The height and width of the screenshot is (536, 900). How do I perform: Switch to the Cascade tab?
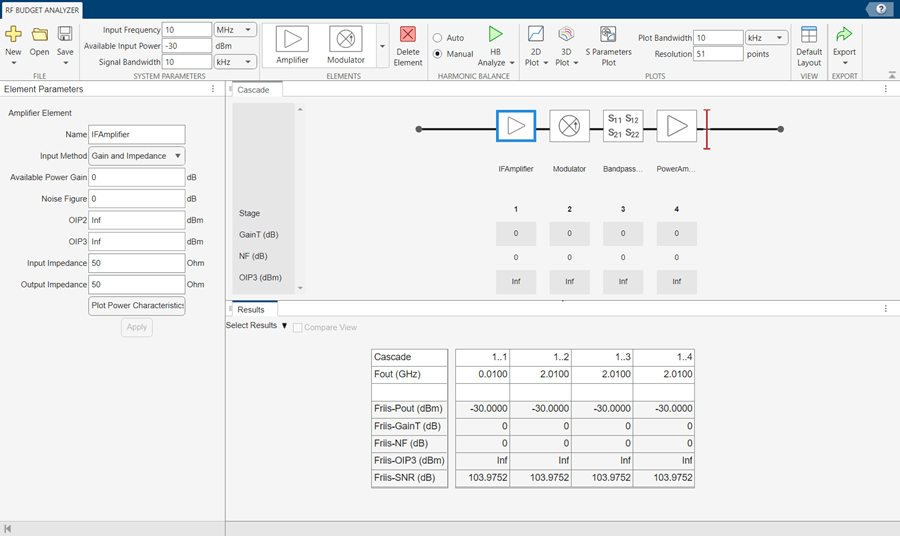[253, 89]
